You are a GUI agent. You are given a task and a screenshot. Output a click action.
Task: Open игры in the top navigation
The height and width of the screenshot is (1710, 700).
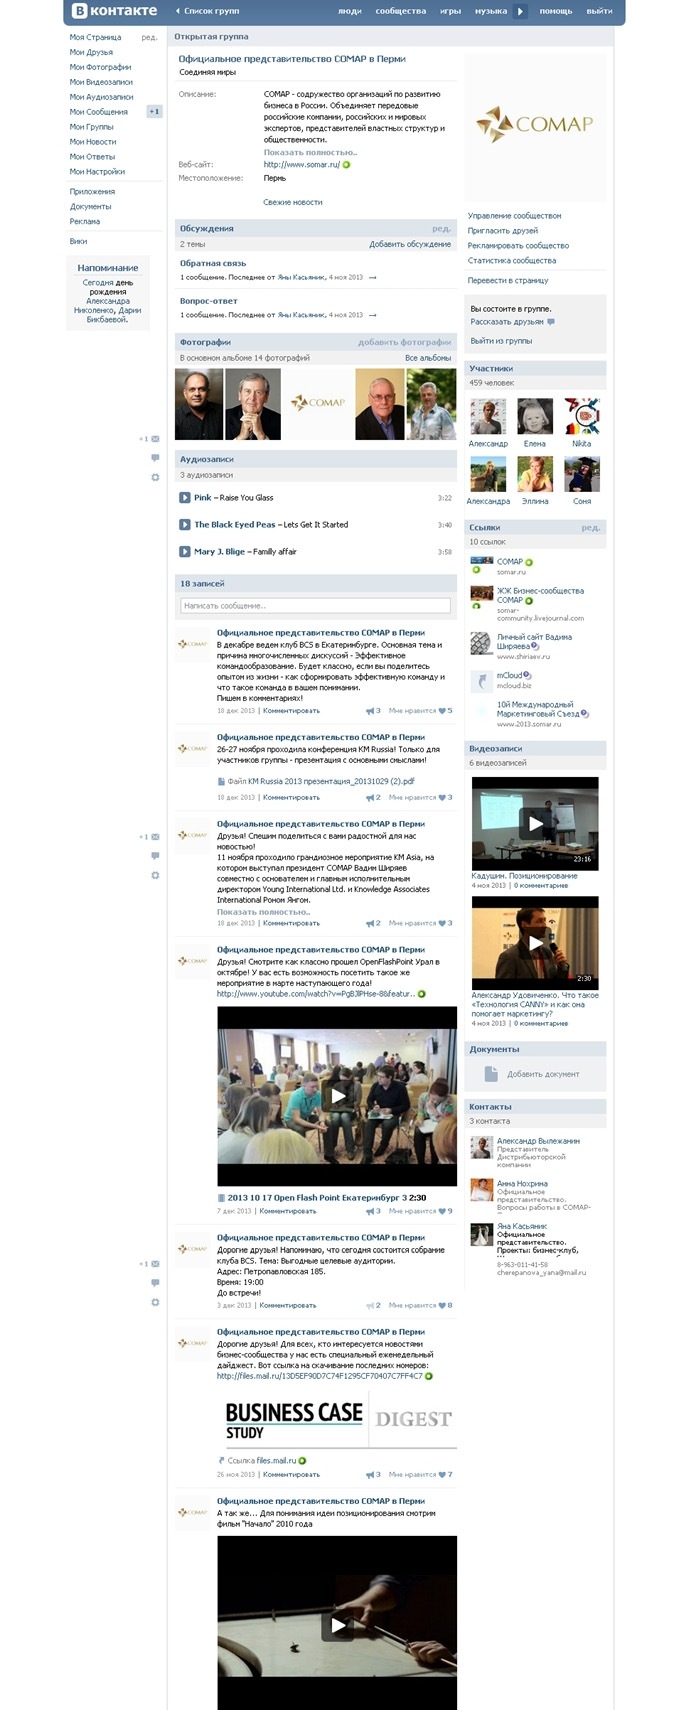coord(451,11)
